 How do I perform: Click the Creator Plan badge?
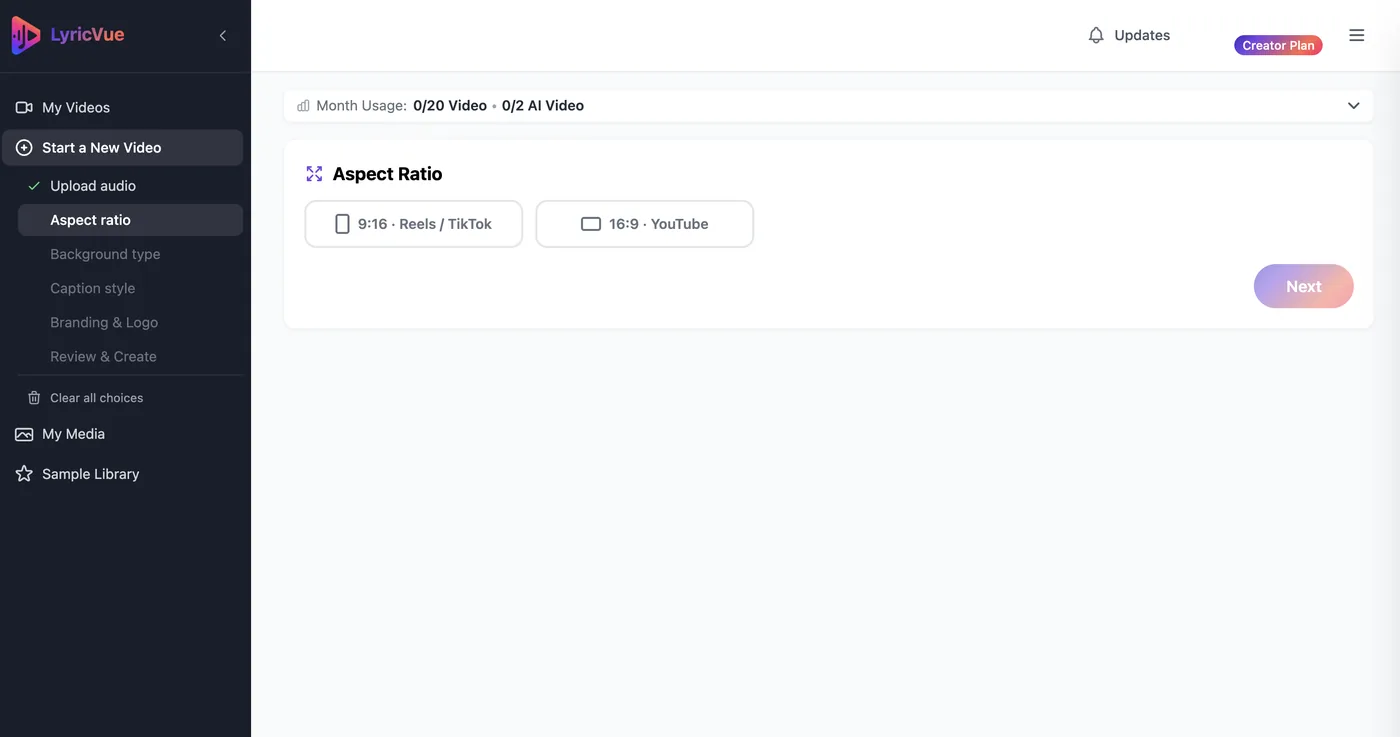(x=1278, y=45)
